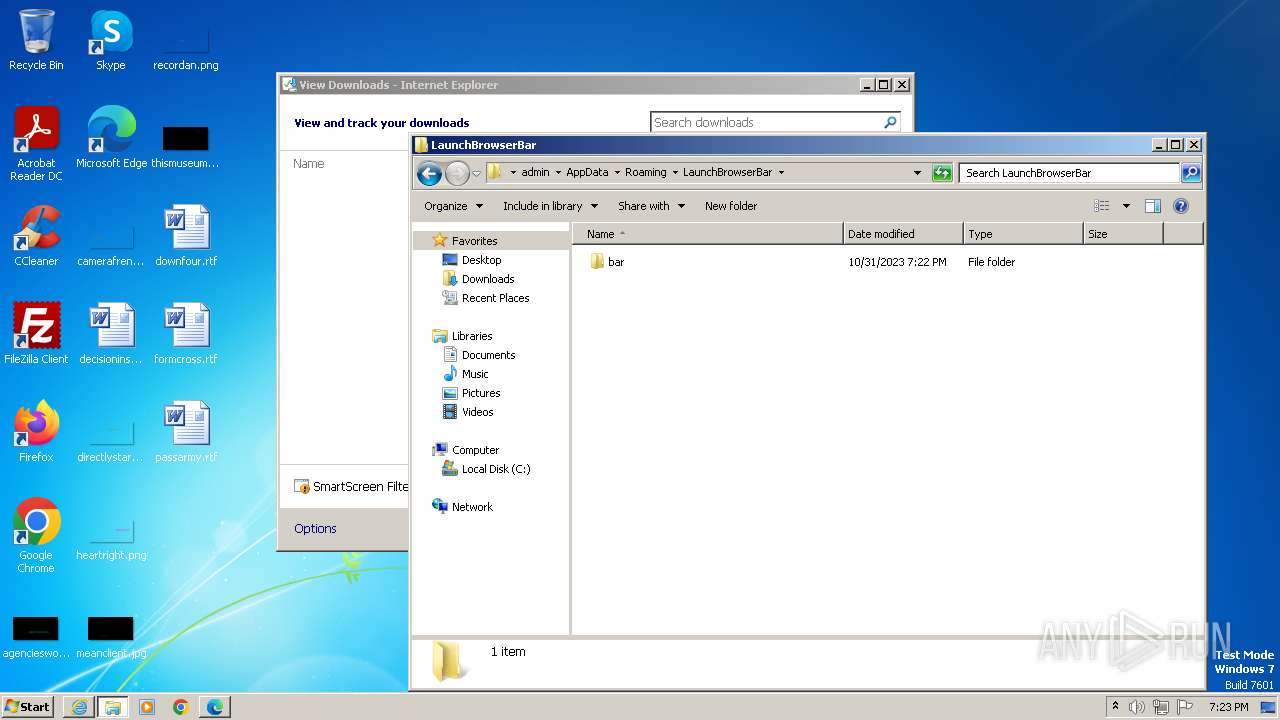The width and height of the screenshot is (1280, 720).
Task: Click Edge taskbar icon
Action: tap(215, 707)
